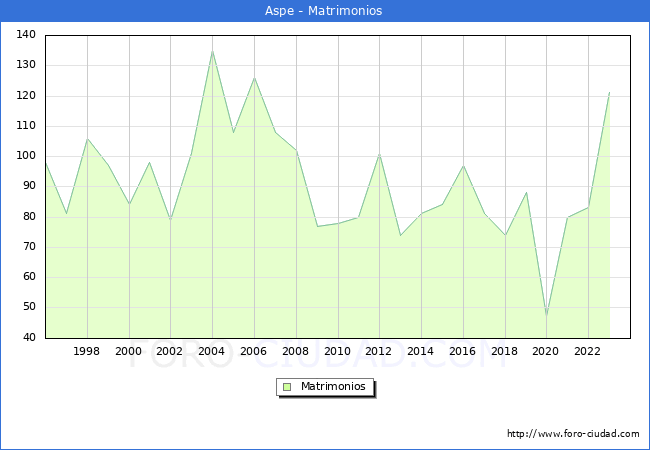Click the y-axis value 130

(26, 65)
